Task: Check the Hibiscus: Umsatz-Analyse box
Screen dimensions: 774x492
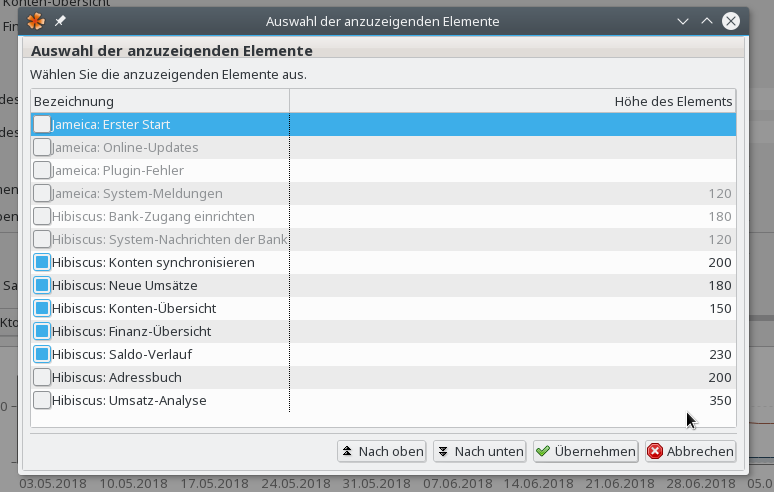Action: point(42,400)
